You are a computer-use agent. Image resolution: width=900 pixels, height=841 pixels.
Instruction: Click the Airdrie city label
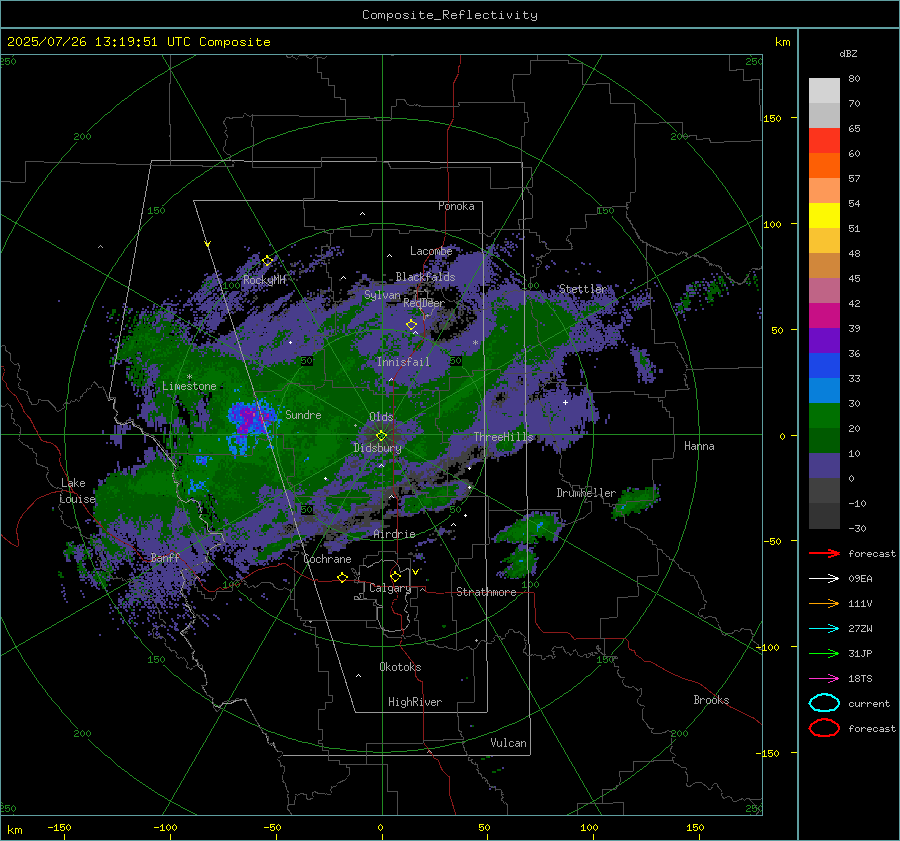click(394, 534)
